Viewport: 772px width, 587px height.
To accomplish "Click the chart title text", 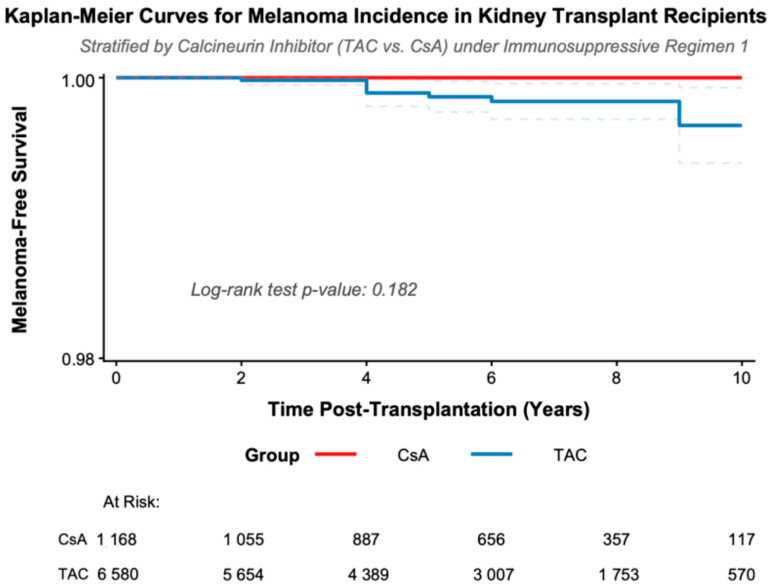I will point(386,17).
